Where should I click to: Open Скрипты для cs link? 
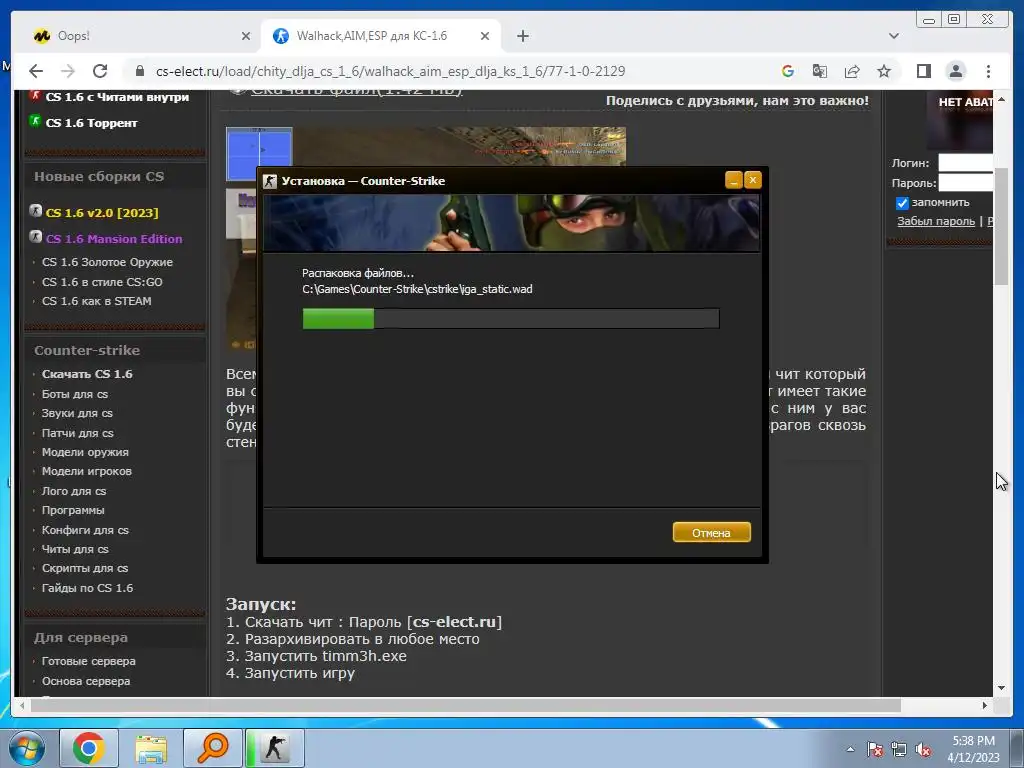[x=85, y=568]
